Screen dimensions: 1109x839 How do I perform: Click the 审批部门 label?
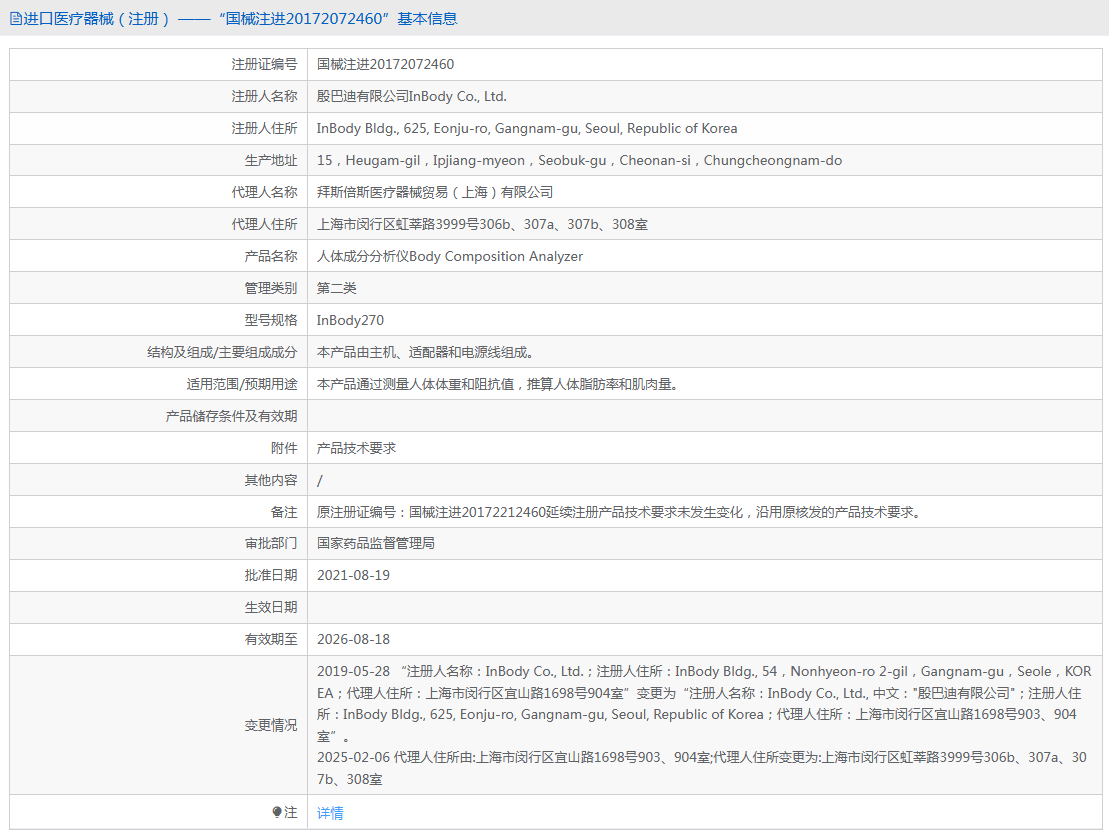[x=271, y=543]
